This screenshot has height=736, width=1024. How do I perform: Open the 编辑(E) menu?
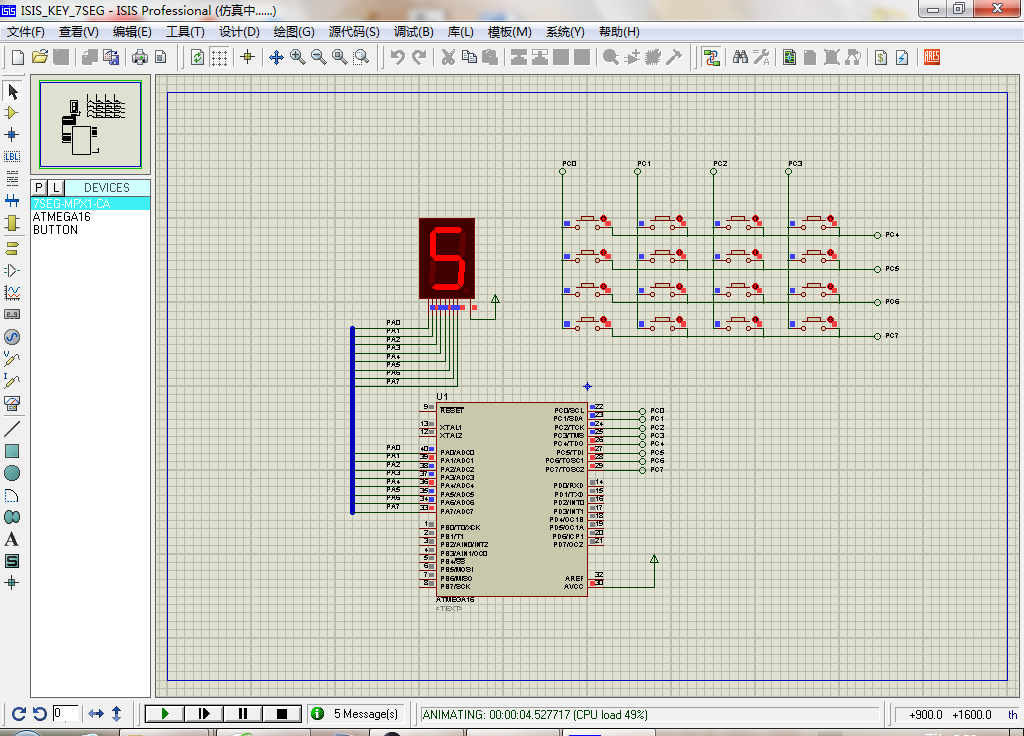tap(132, 32)
